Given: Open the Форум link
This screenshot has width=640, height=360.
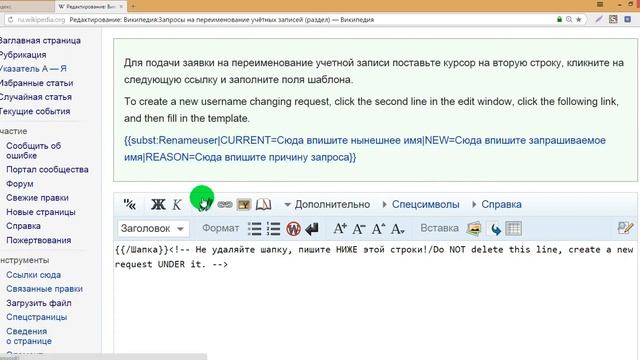Looking at the screenshot, I should [x=20, y=184].
